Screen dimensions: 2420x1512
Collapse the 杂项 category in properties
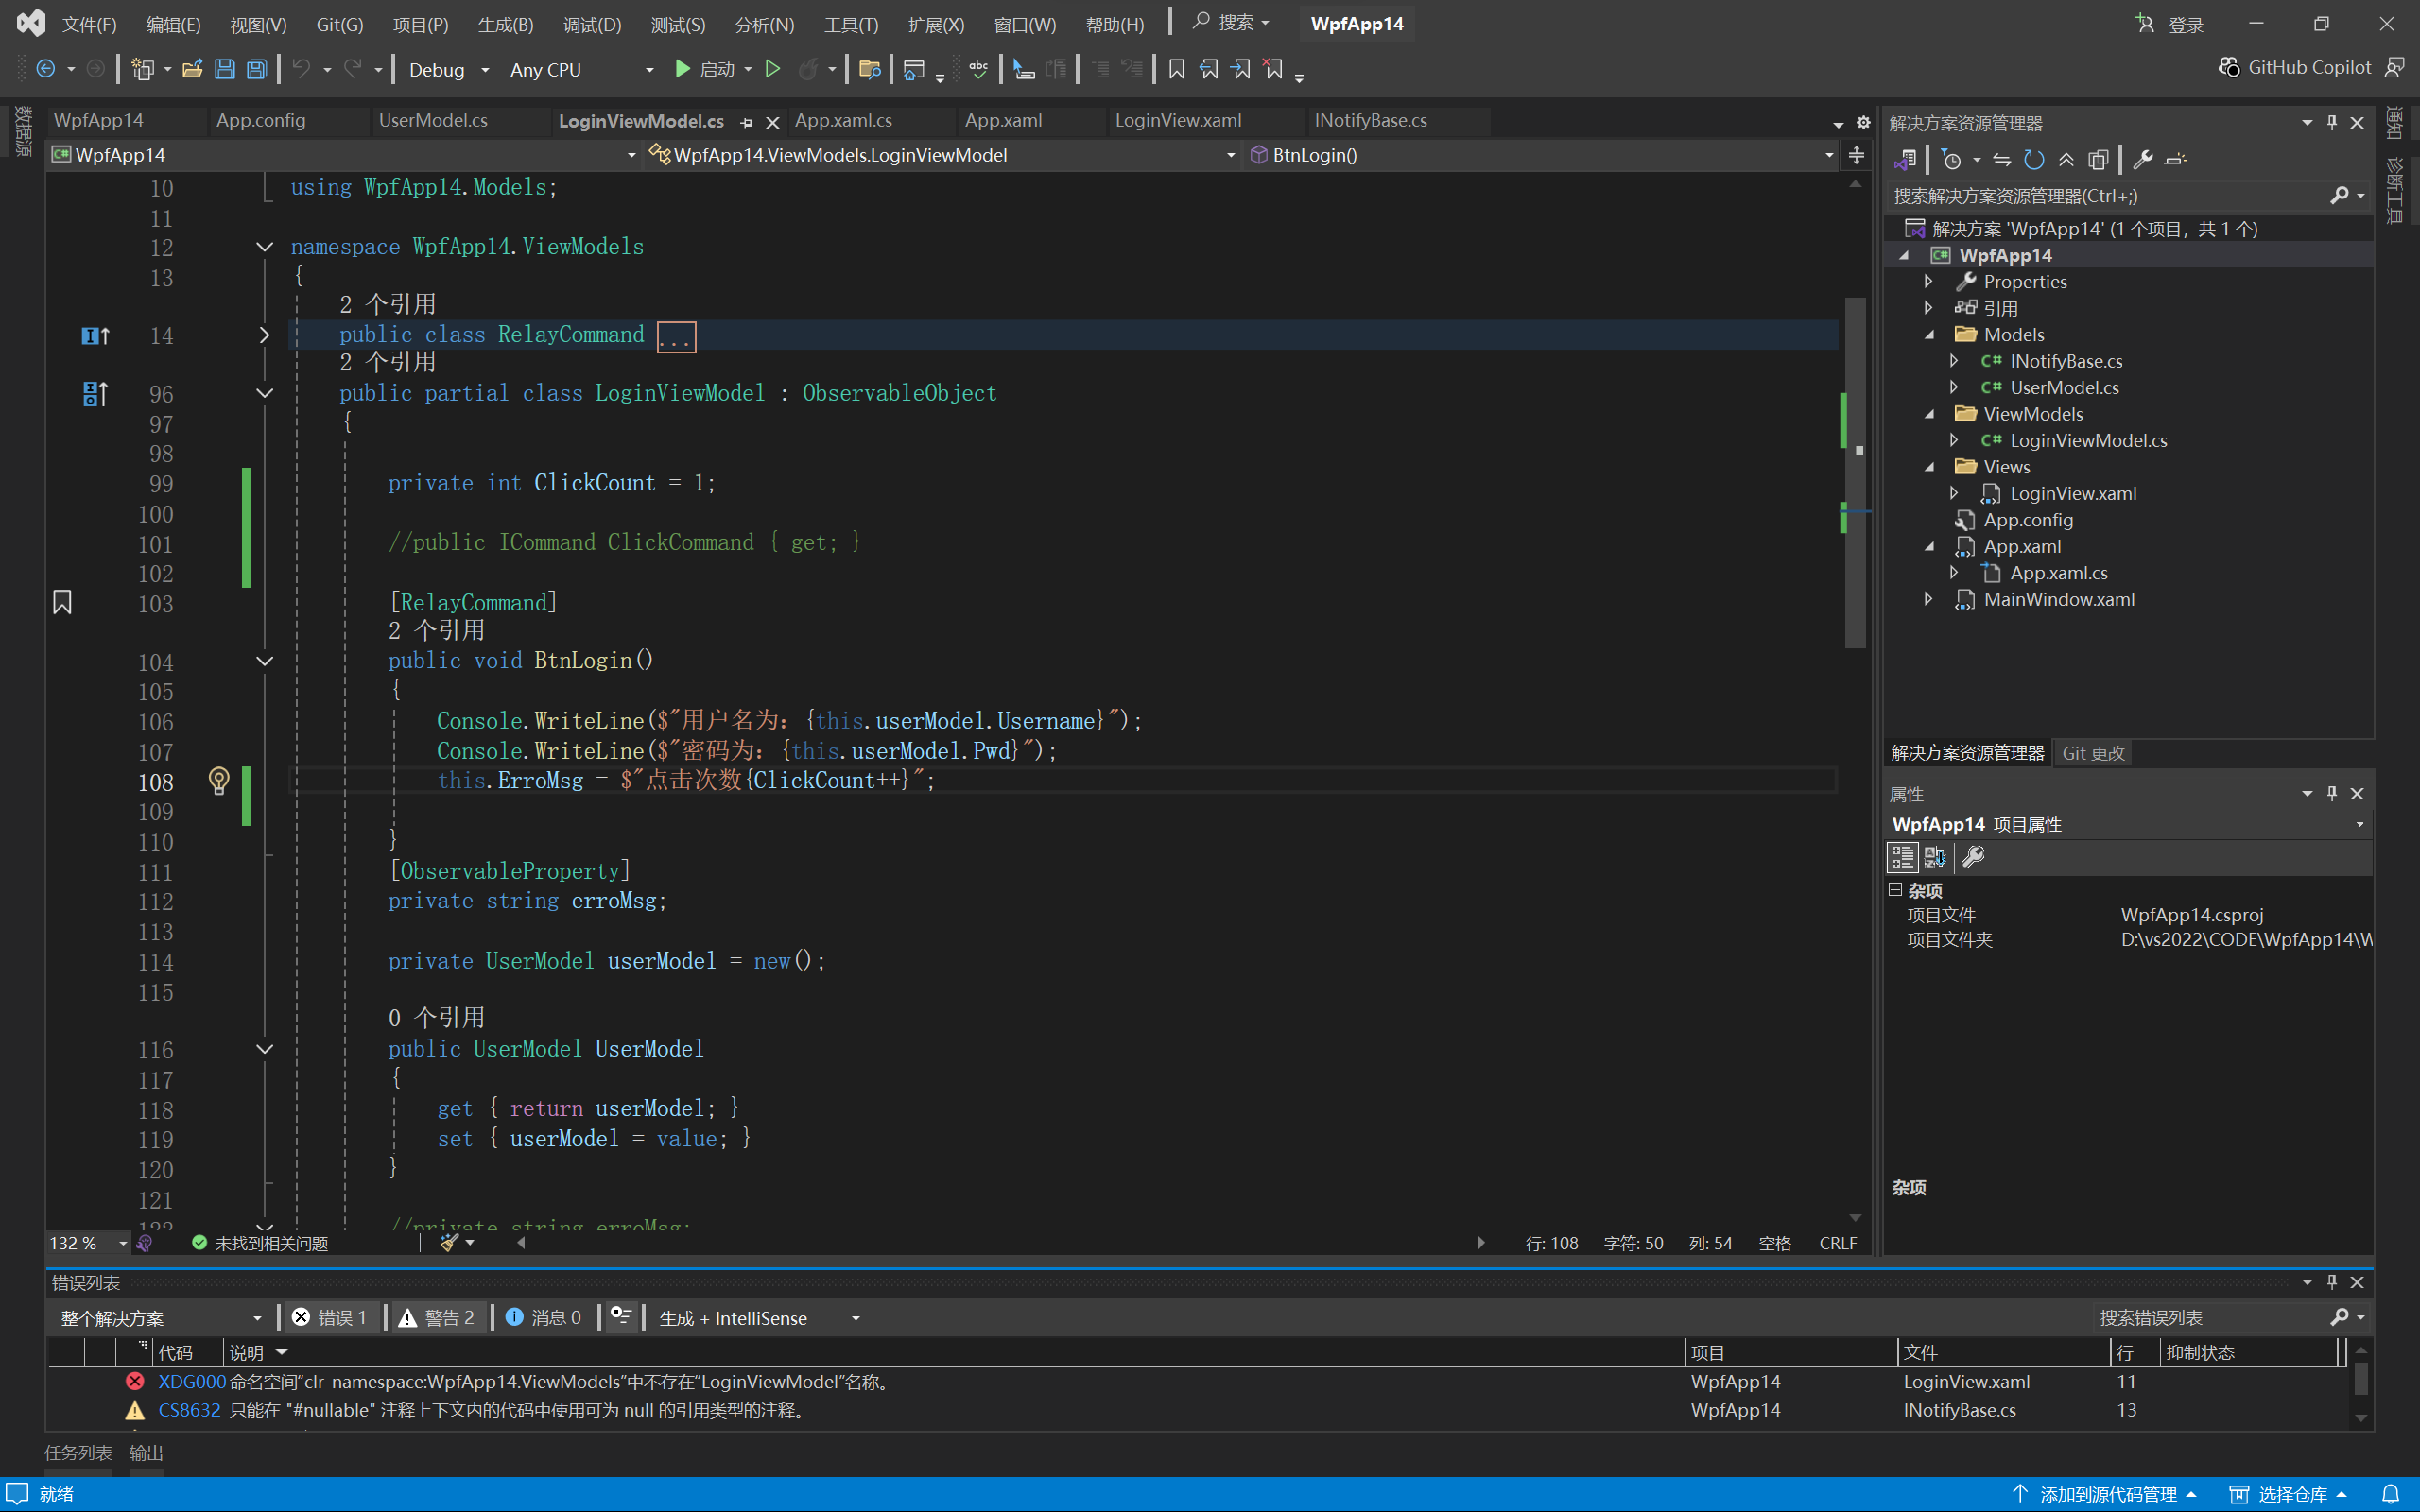[x=1895, y=889]
